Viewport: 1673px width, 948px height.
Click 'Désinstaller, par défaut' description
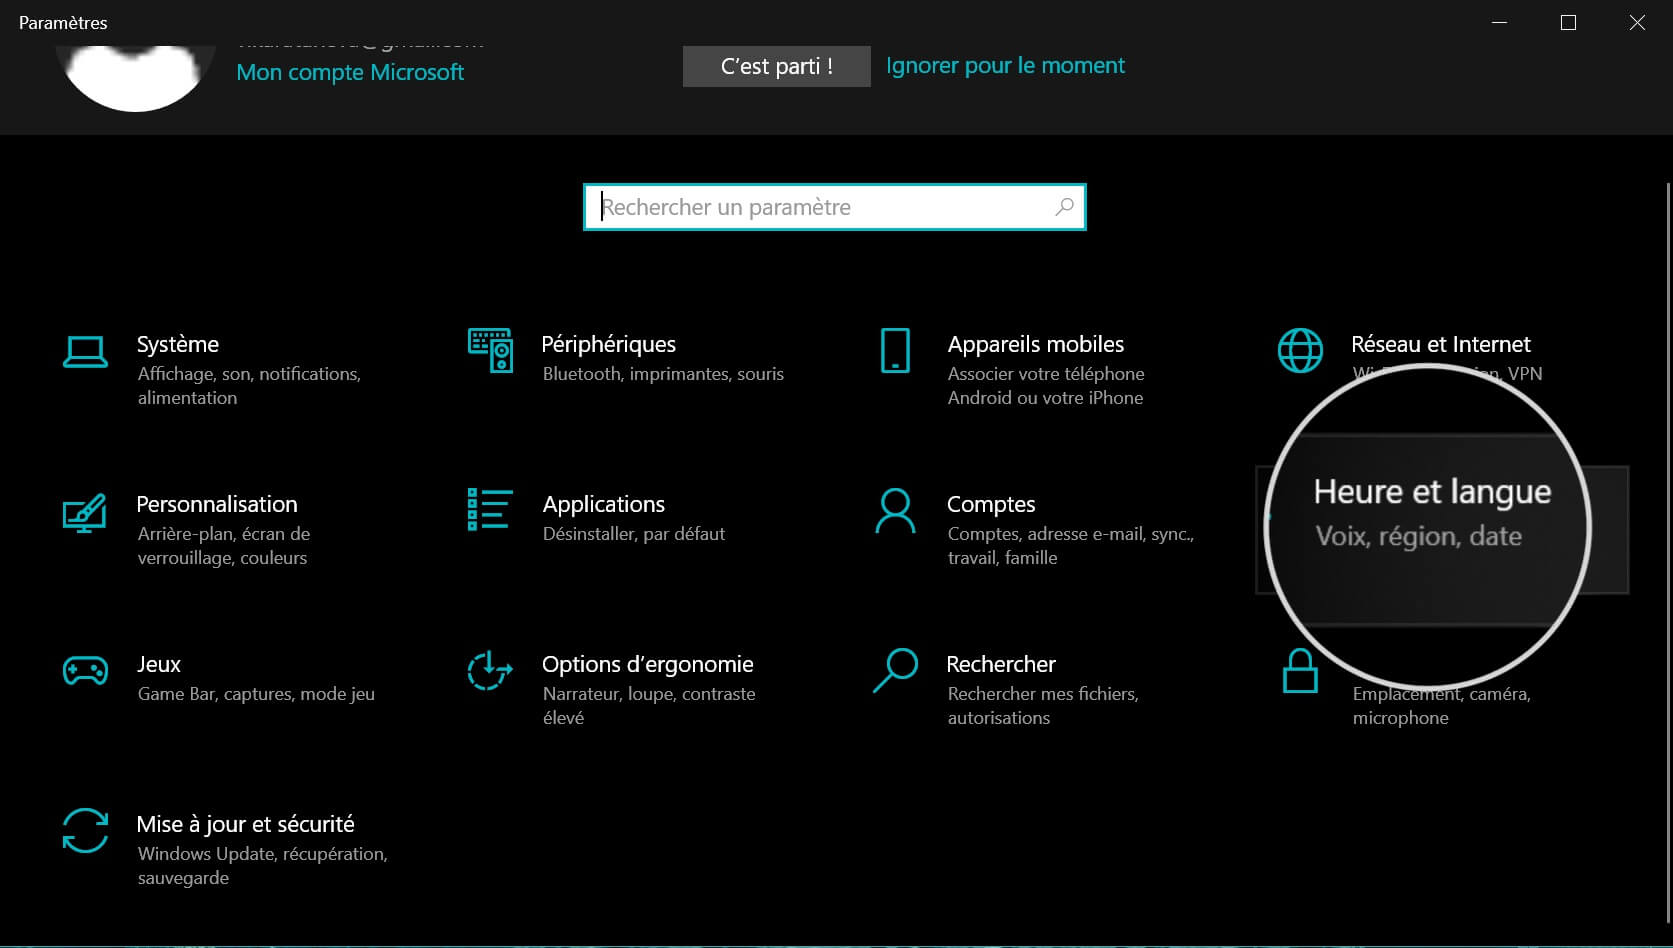634,533
